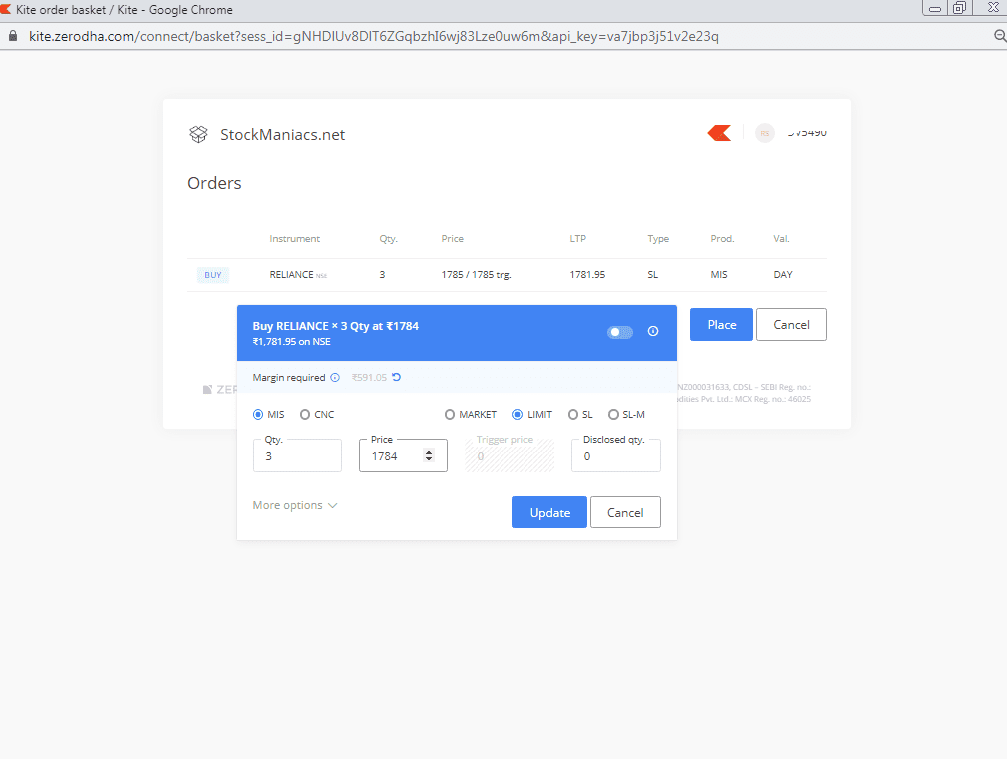Minimize the Chrome window
This screenshot has height=759, width=1007.
pyautogui.click(x=935, y=8)
